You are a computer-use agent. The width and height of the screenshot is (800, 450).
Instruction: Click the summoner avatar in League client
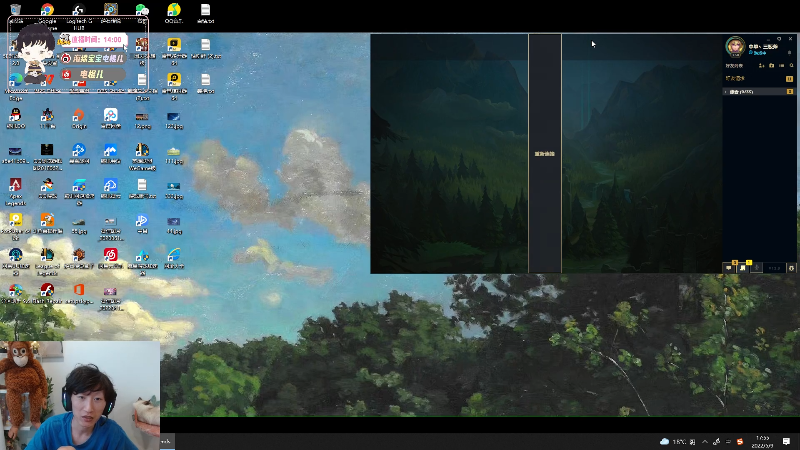click(x=735, y=46)
